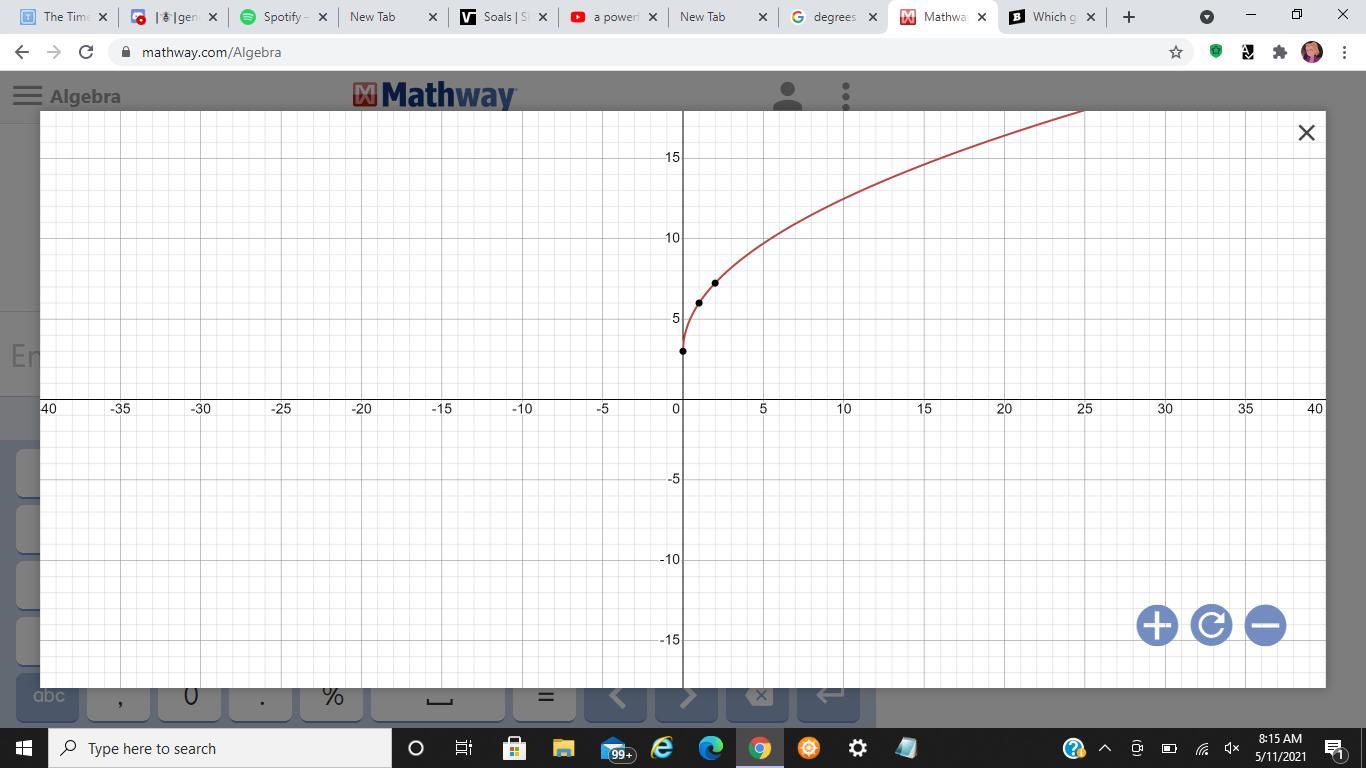Open Task View on the taskbar

(464, 748)
